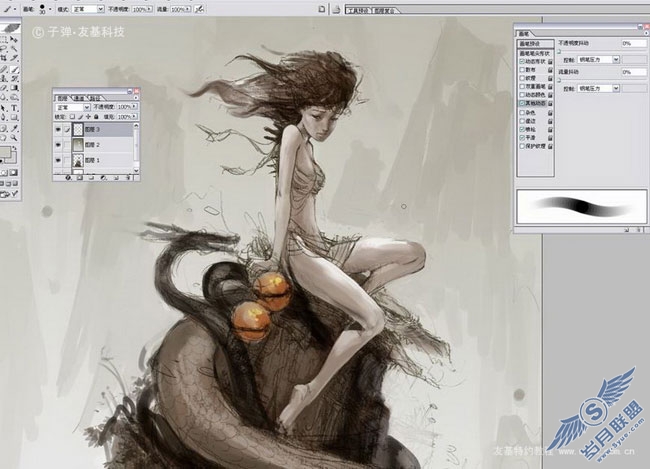
Task: Select layer 图层 2 thumbnail
Action: (78, 145)
